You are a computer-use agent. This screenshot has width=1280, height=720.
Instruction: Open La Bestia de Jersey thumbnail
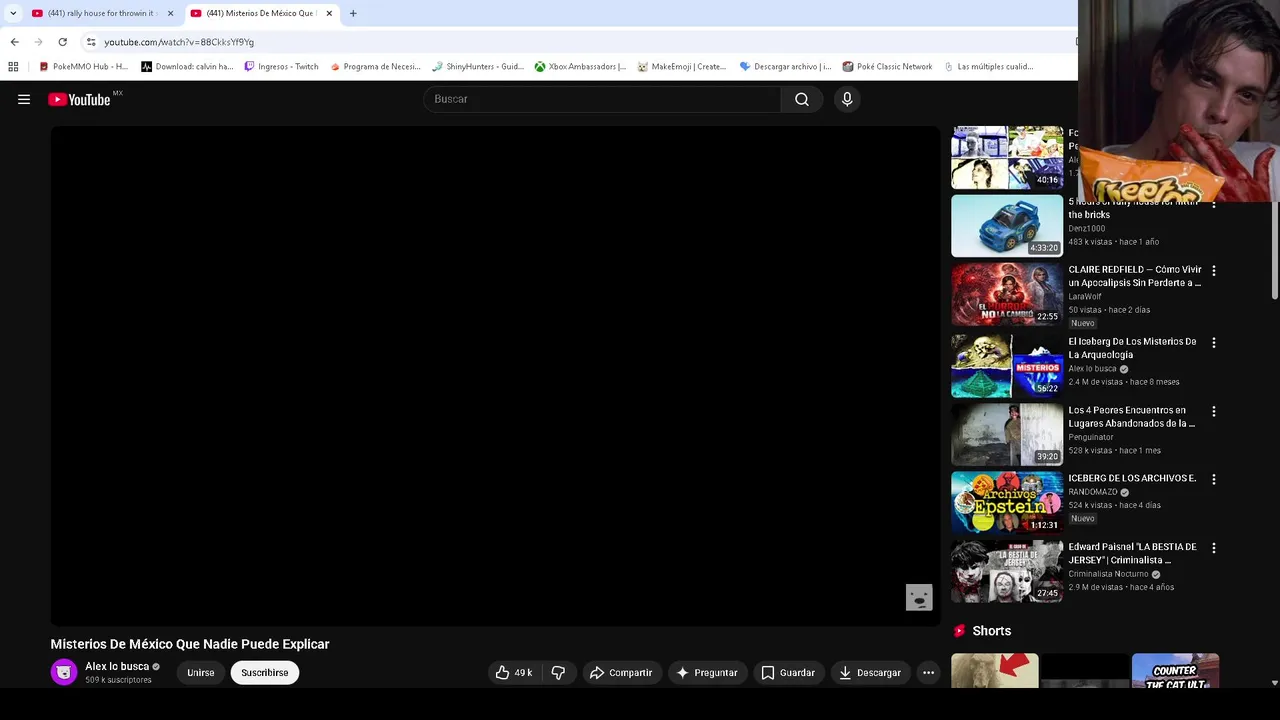click(x=1007, y=571)
